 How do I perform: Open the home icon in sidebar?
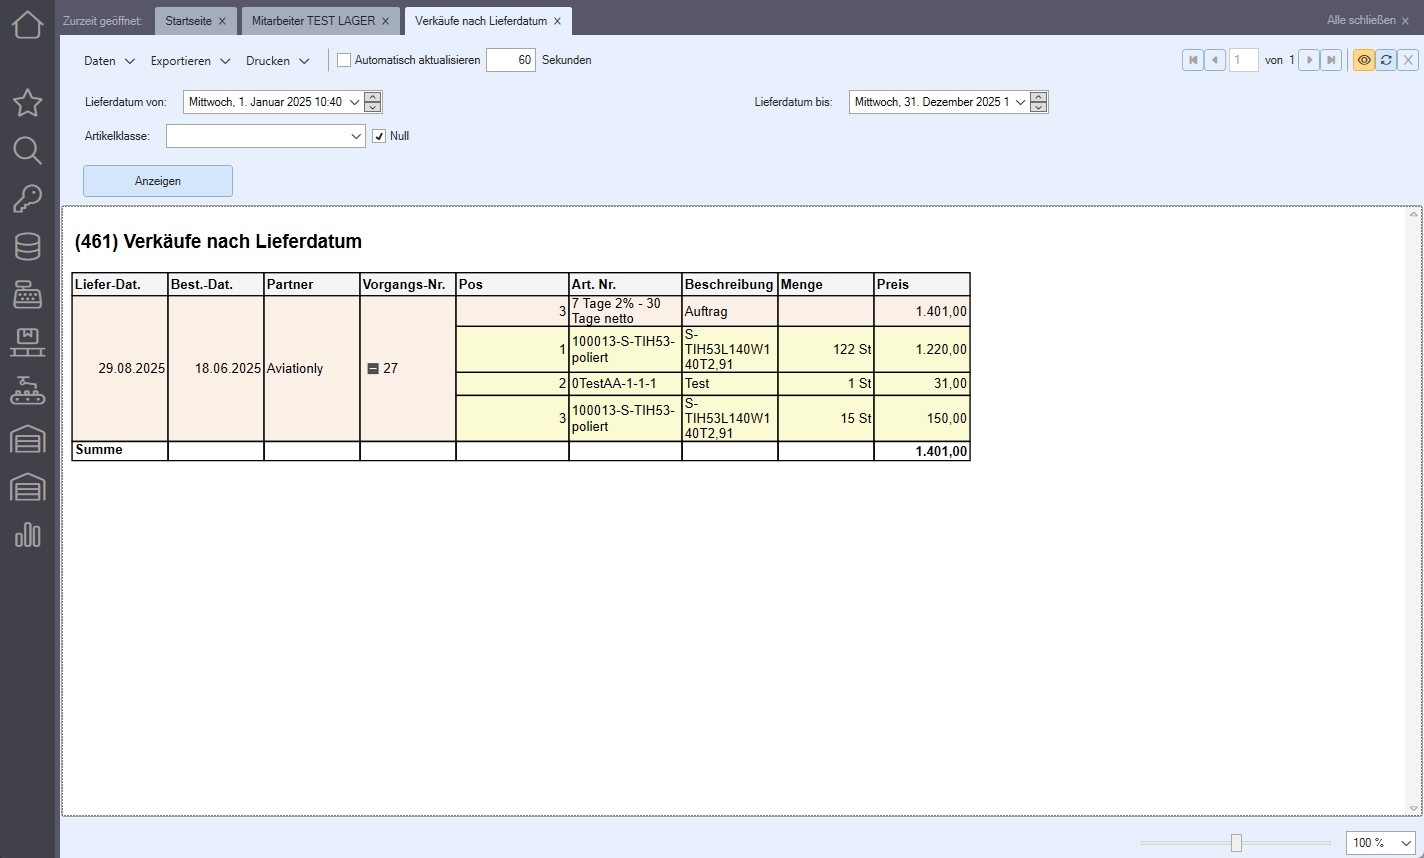click(27, 24)
